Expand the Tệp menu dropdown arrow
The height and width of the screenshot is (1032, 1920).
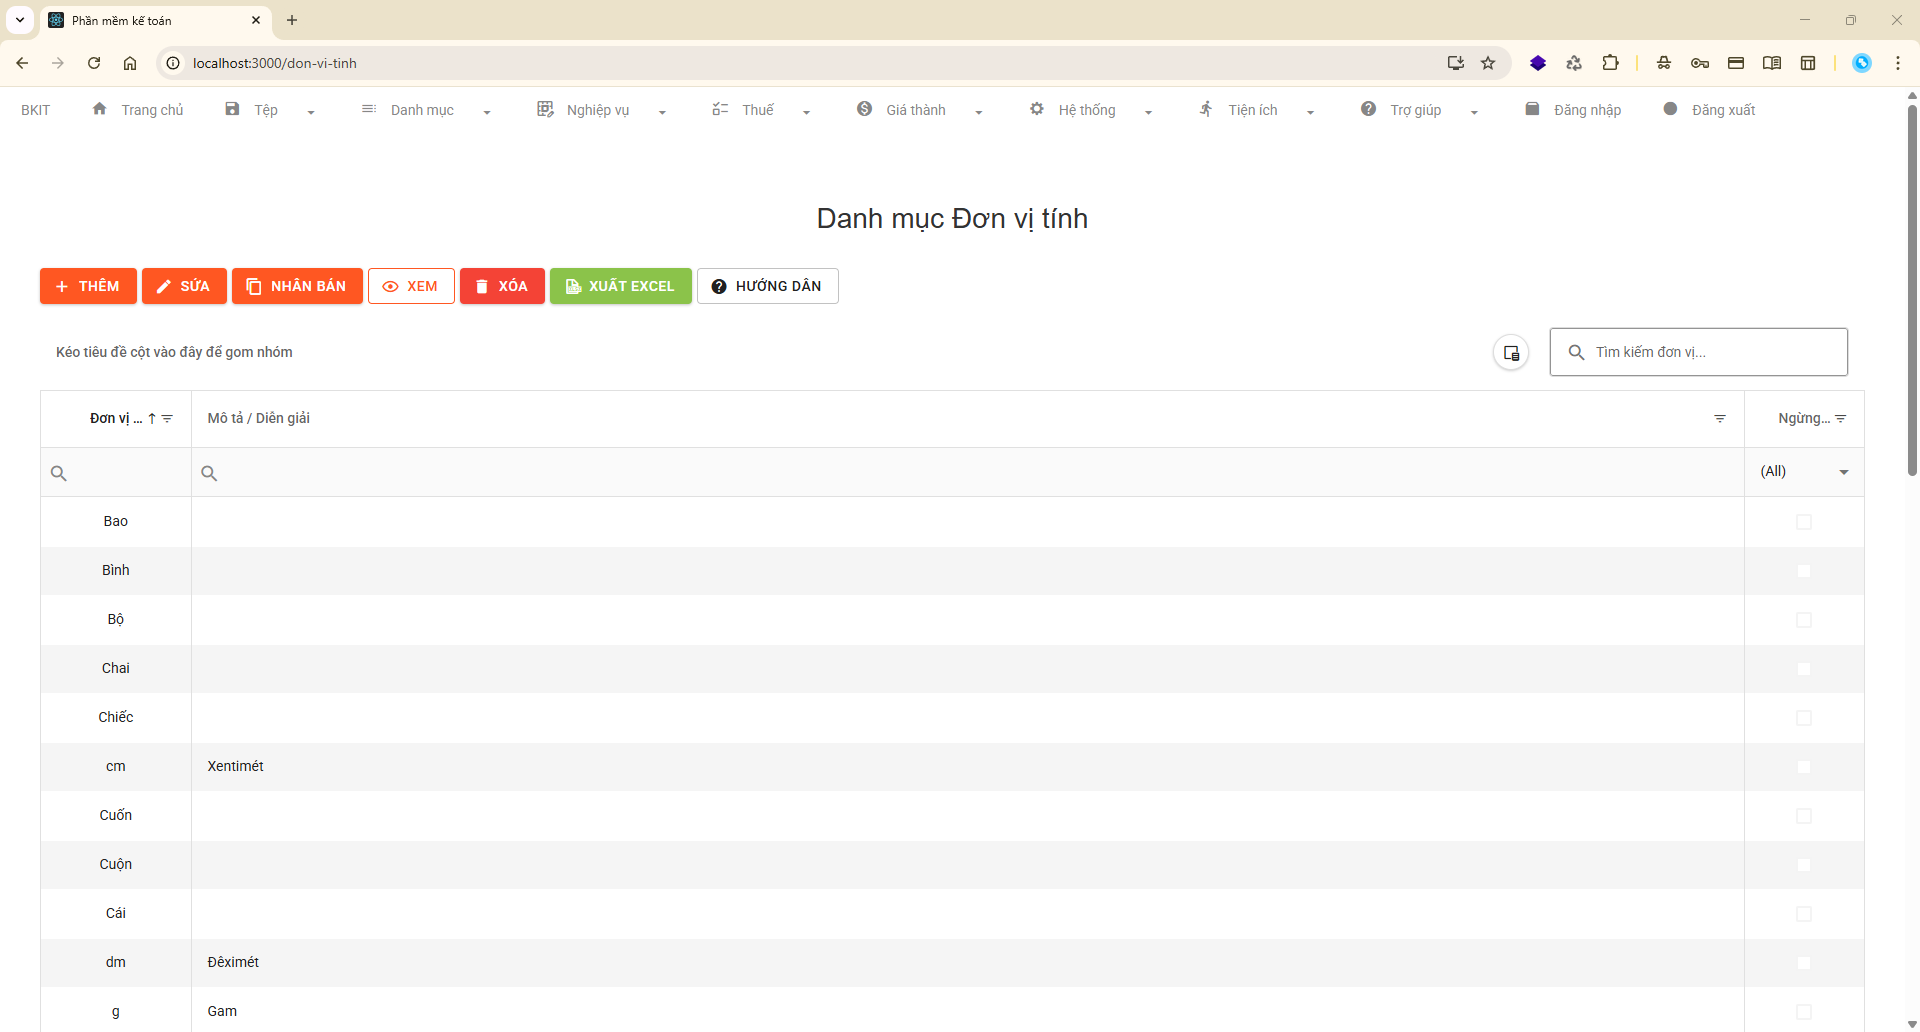click(x=311, y=112)
